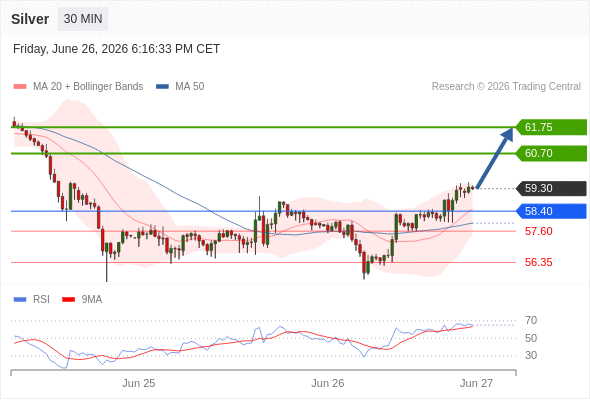
Task: Click the 58.40 pivot price tag
Action: pyautogui.click(x=551, y=211)
